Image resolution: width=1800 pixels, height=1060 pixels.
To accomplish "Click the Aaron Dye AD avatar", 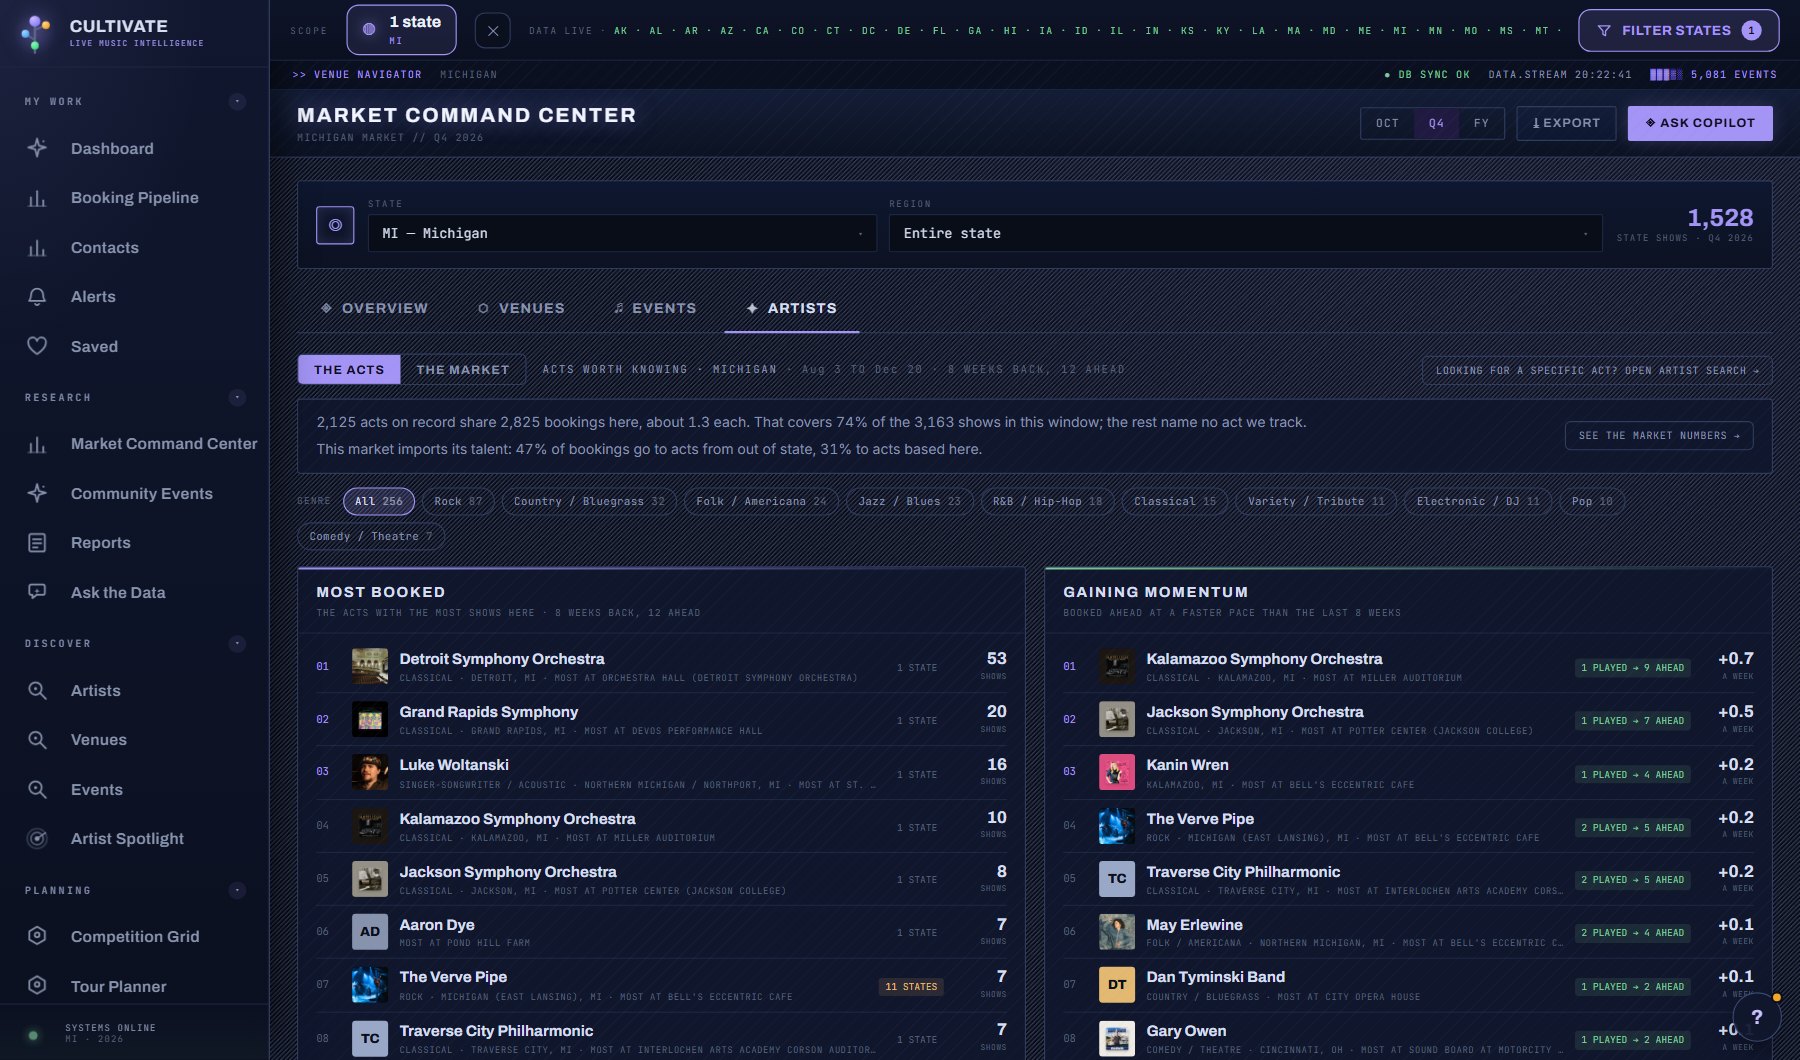I will (x=370, y=932).
